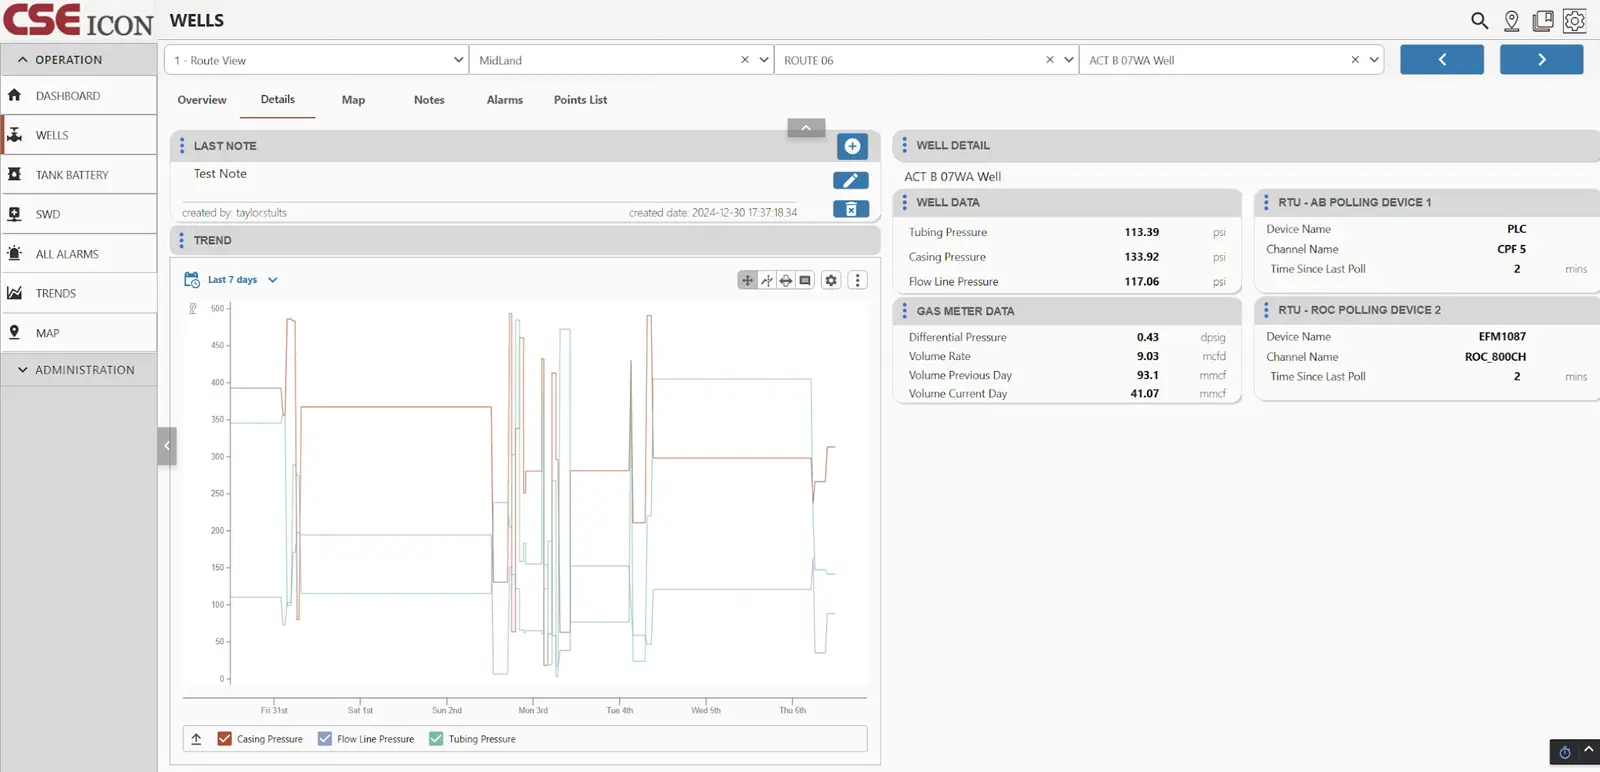Open the trend chart three-dot menu
This screenshot has height=772, width=1600.
[857, 281]
